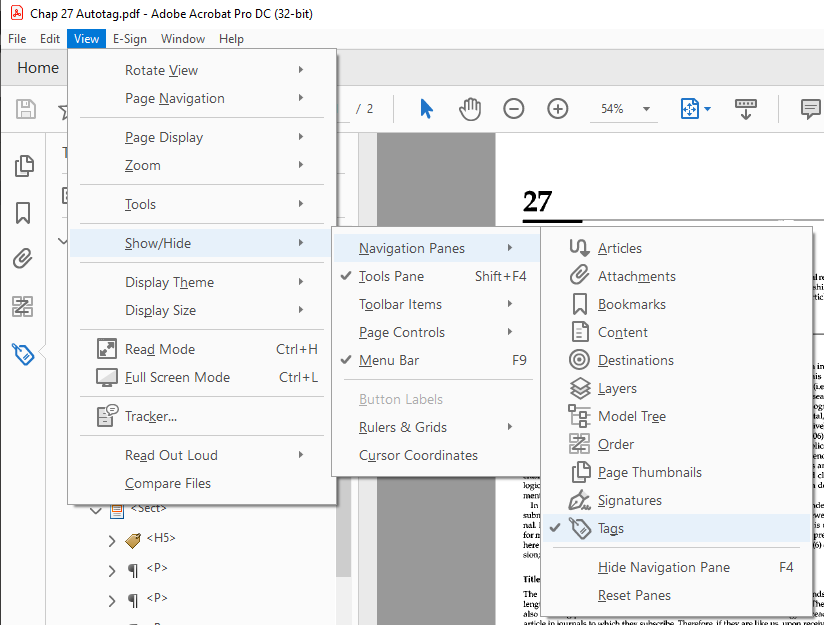The width and height of the screenshot is (824, 625).
Task: Show the Destinations pane
Action: (676, 360)
